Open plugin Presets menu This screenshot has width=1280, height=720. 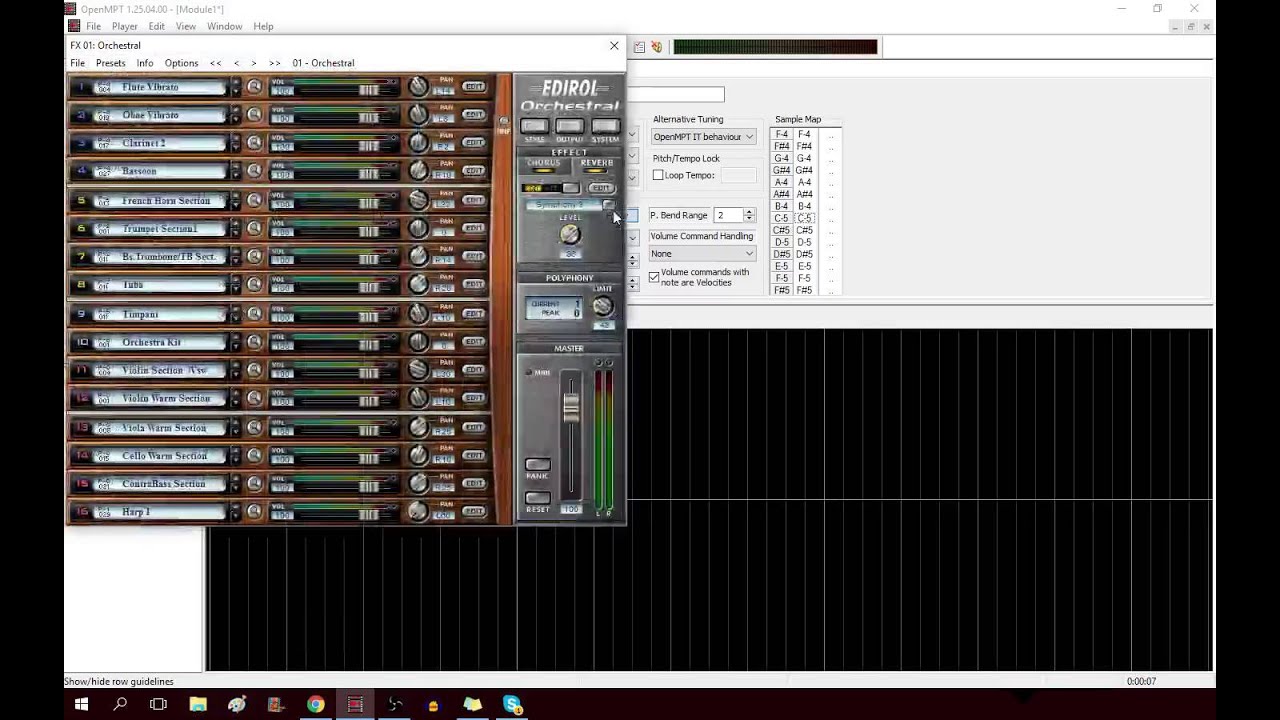pos(110,63)
